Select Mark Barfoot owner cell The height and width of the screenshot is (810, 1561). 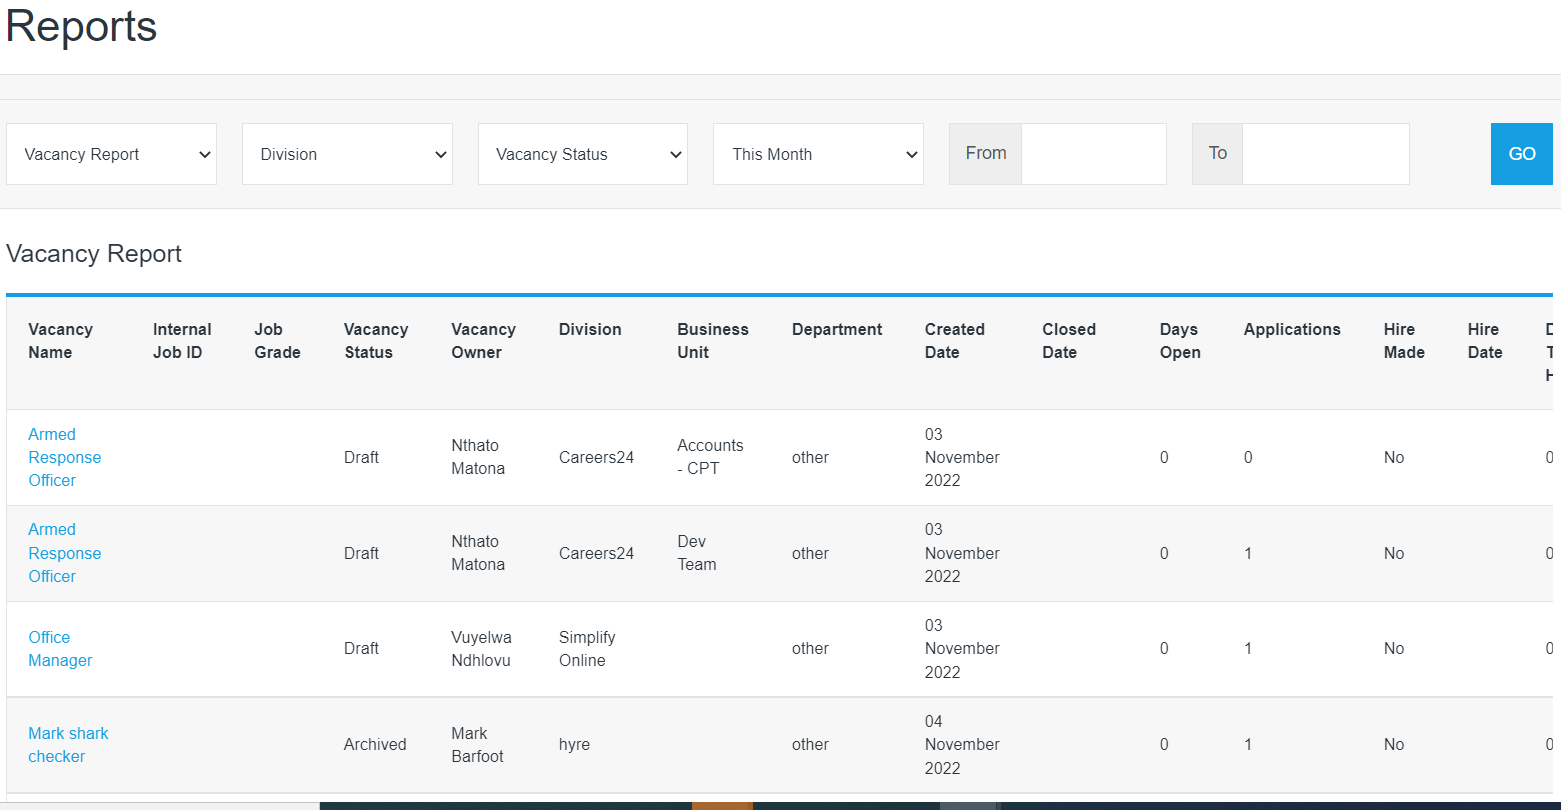(477, 745)
